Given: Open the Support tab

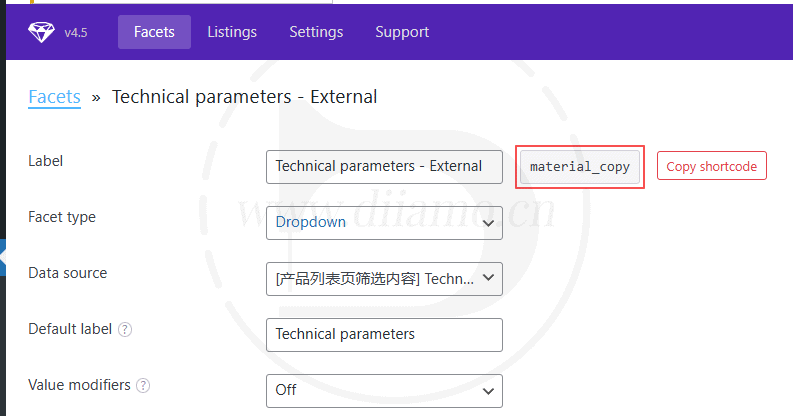Looking at the screenshot, I should [402, 32].
